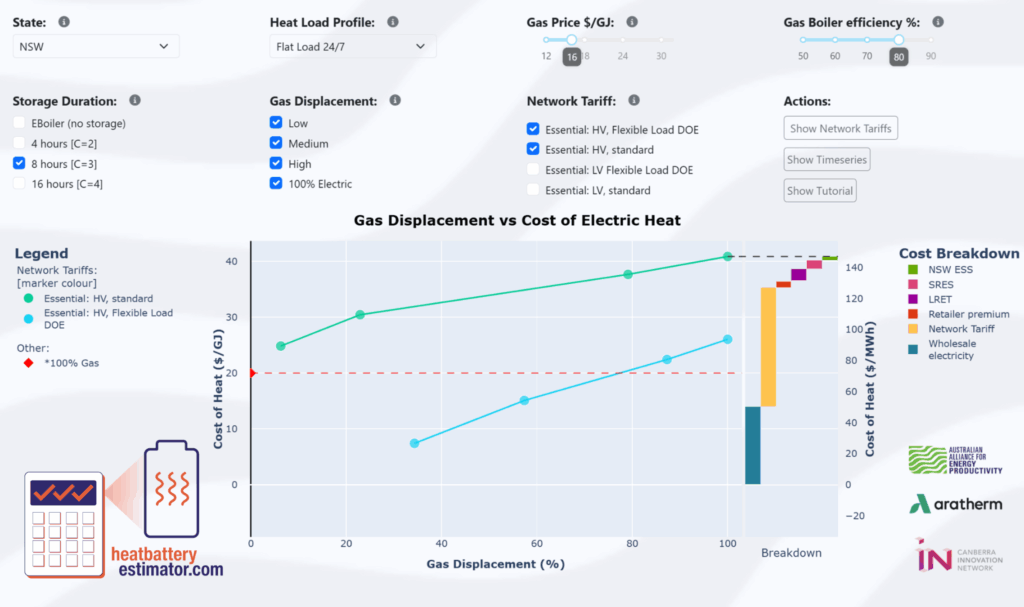
Task: Open the Heat Load Profile dropdown
Action: point(352,46)
